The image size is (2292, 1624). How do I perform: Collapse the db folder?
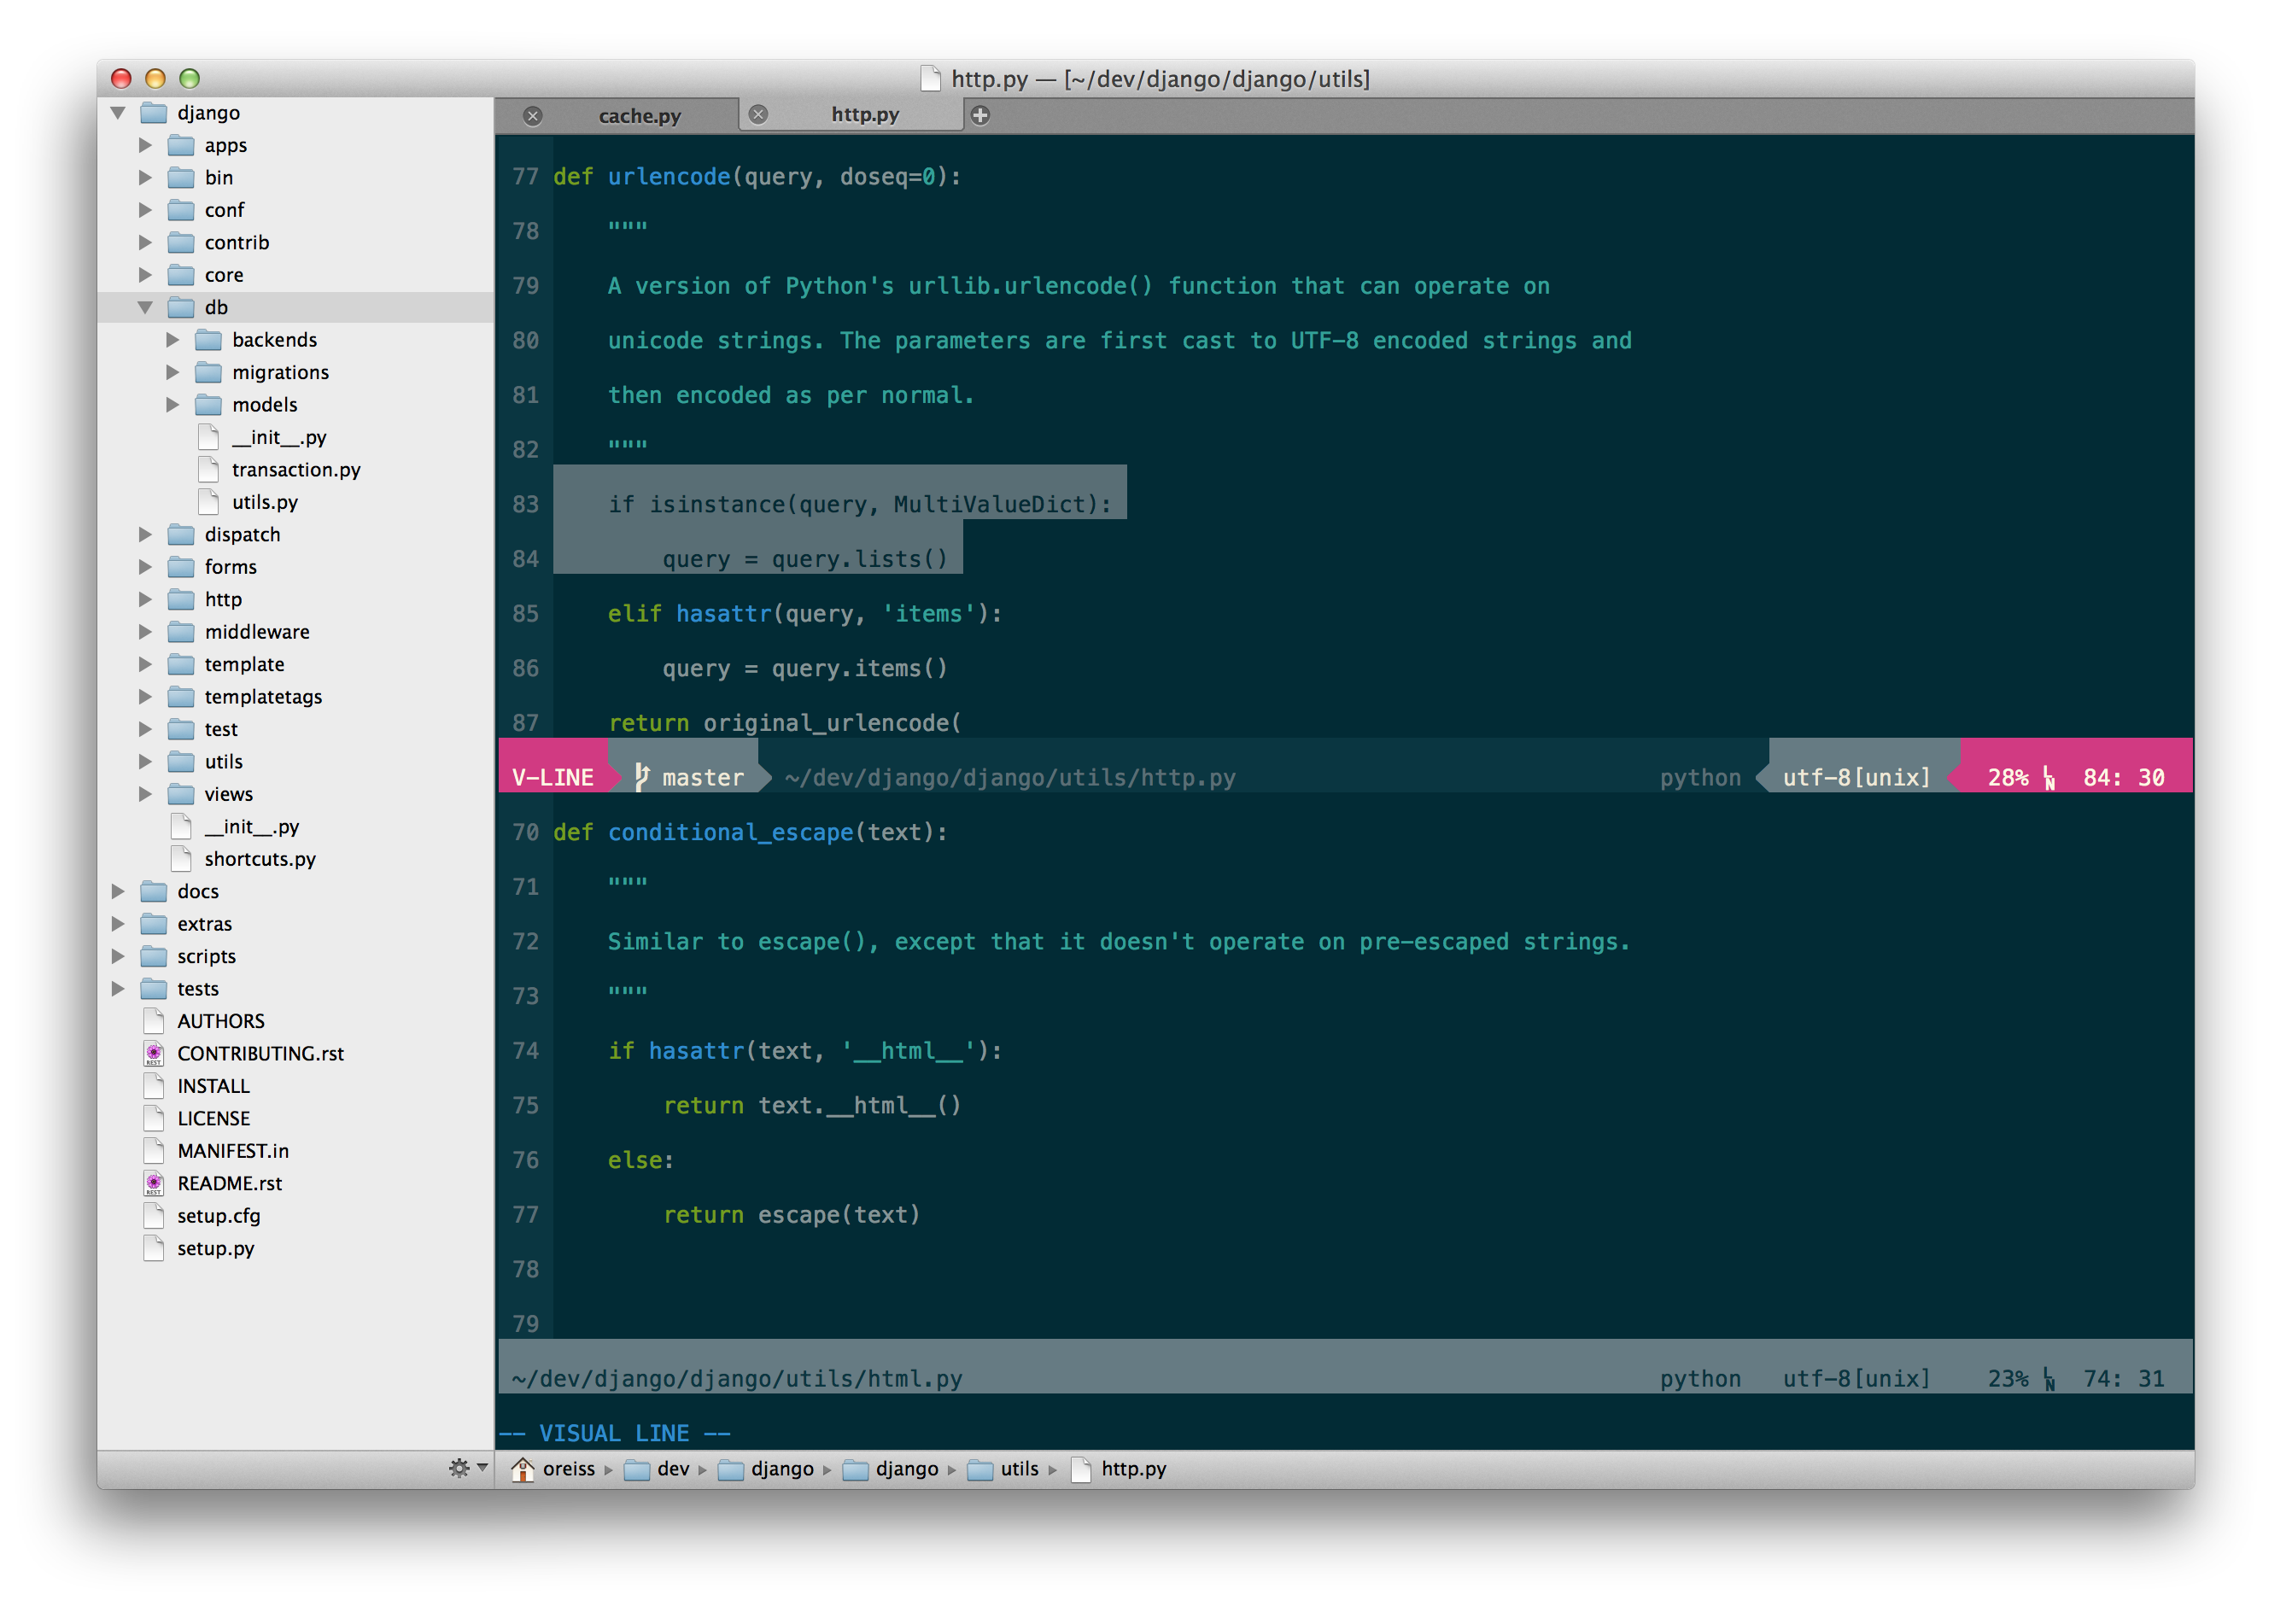(x=146, y=307)
